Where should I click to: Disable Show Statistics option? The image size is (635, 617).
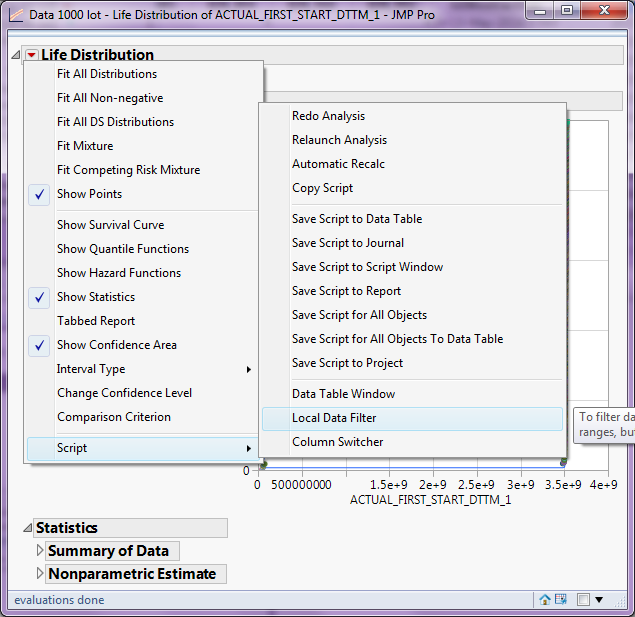95,297
